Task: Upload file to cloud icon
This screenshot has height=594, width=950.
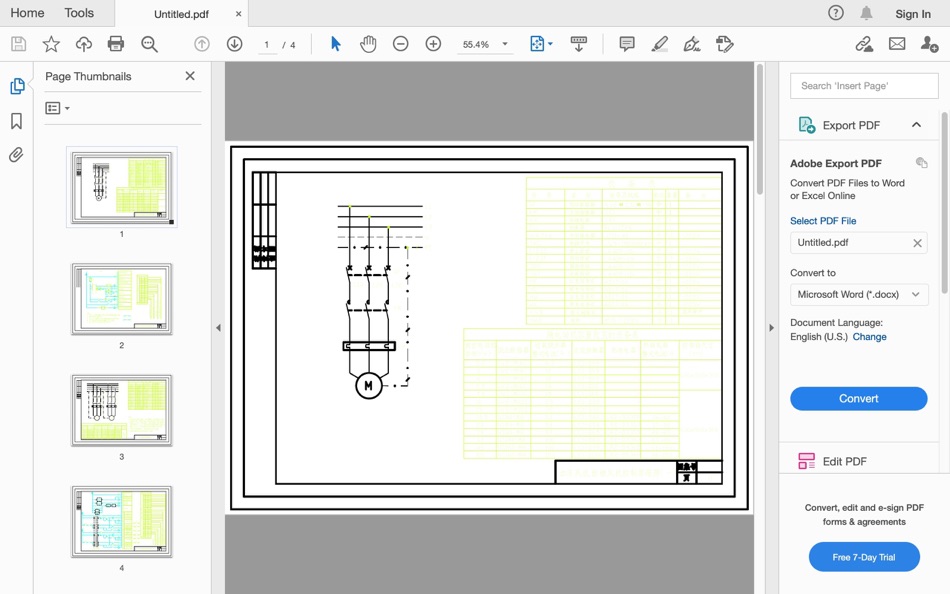Action: [84, 44]
